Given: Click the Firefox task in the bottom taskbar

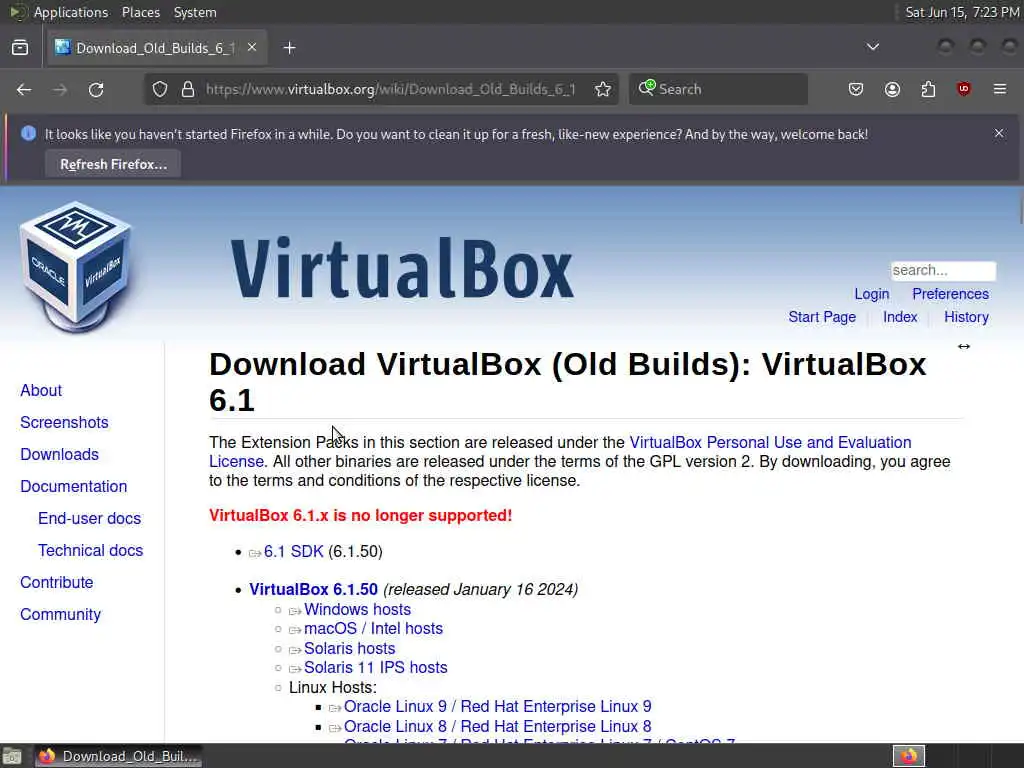Looking at the screenshot, I should pyautogui.click(x=118, y=756).
